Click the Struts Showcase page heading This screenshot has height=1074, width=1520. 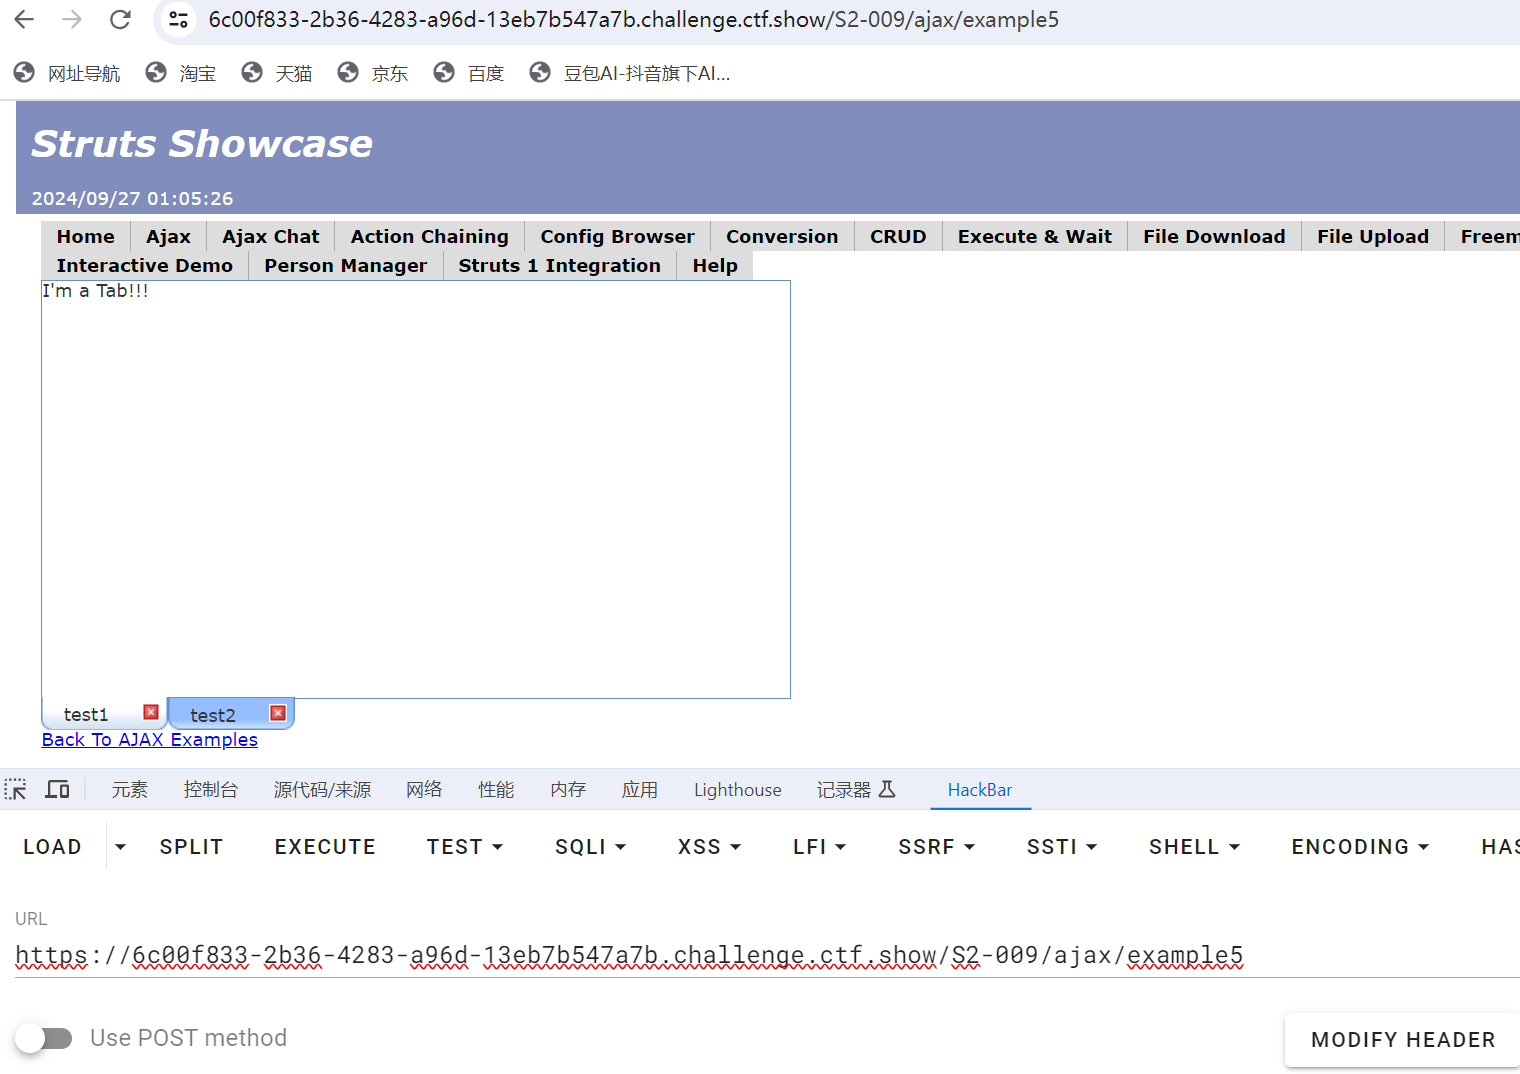(x=202, y=144)
